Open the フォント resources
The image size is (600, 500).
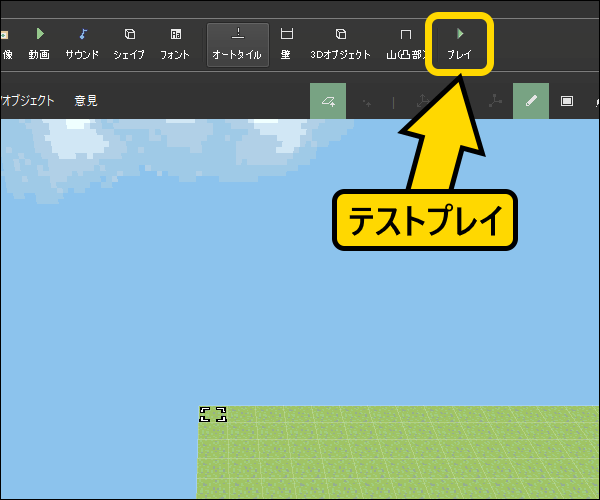click(x=175, y=43)
